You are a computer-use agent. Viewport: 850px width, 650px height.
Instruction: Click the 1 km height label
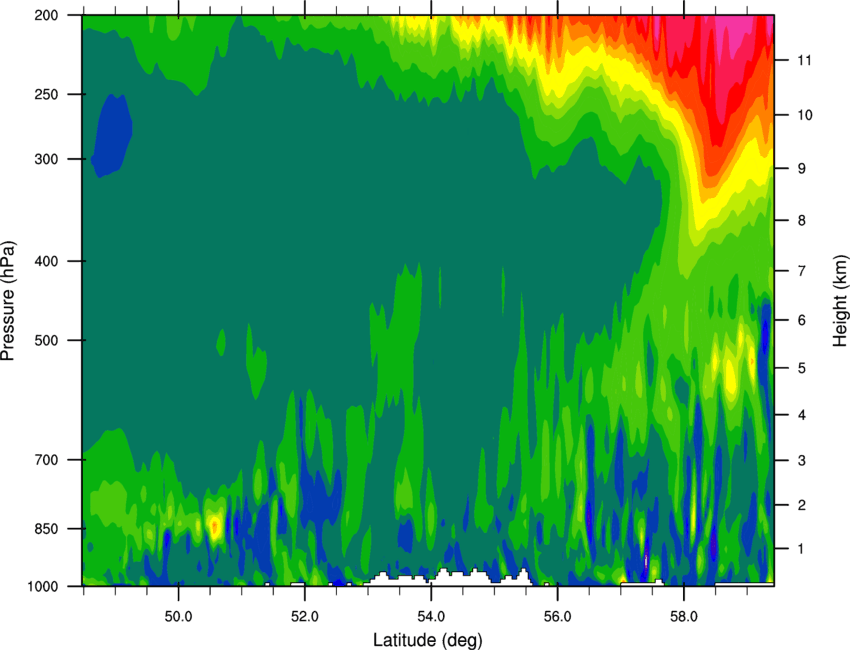point(801,549)
